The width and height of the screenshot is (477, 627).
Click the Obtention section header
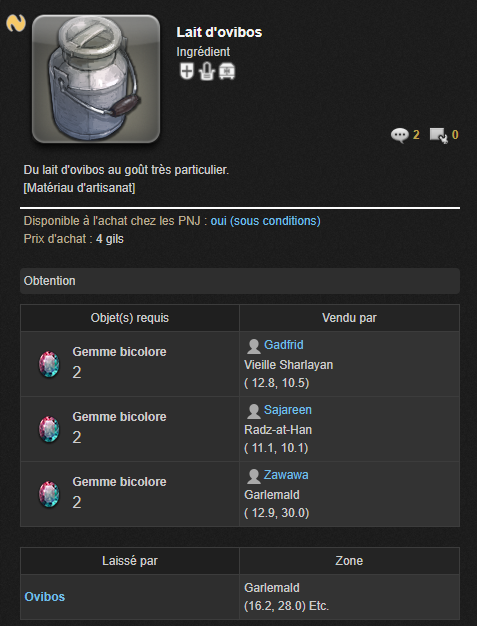pyautogui.click(x=240, y=281)
